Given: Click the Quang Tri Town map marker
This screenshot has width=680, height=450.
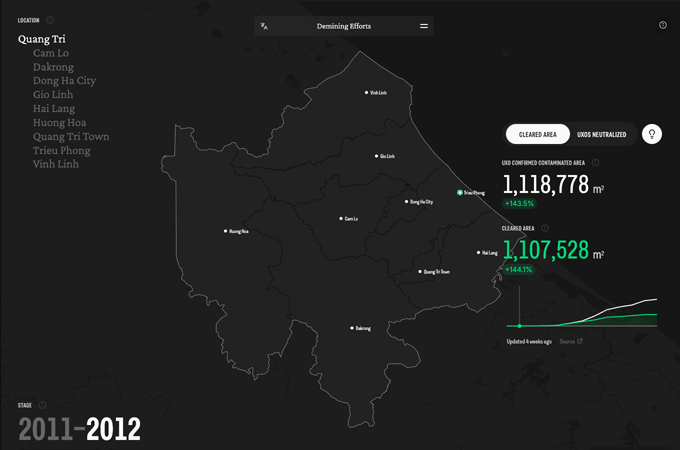Looking at the screenshot, I should (x=420, y=271).
